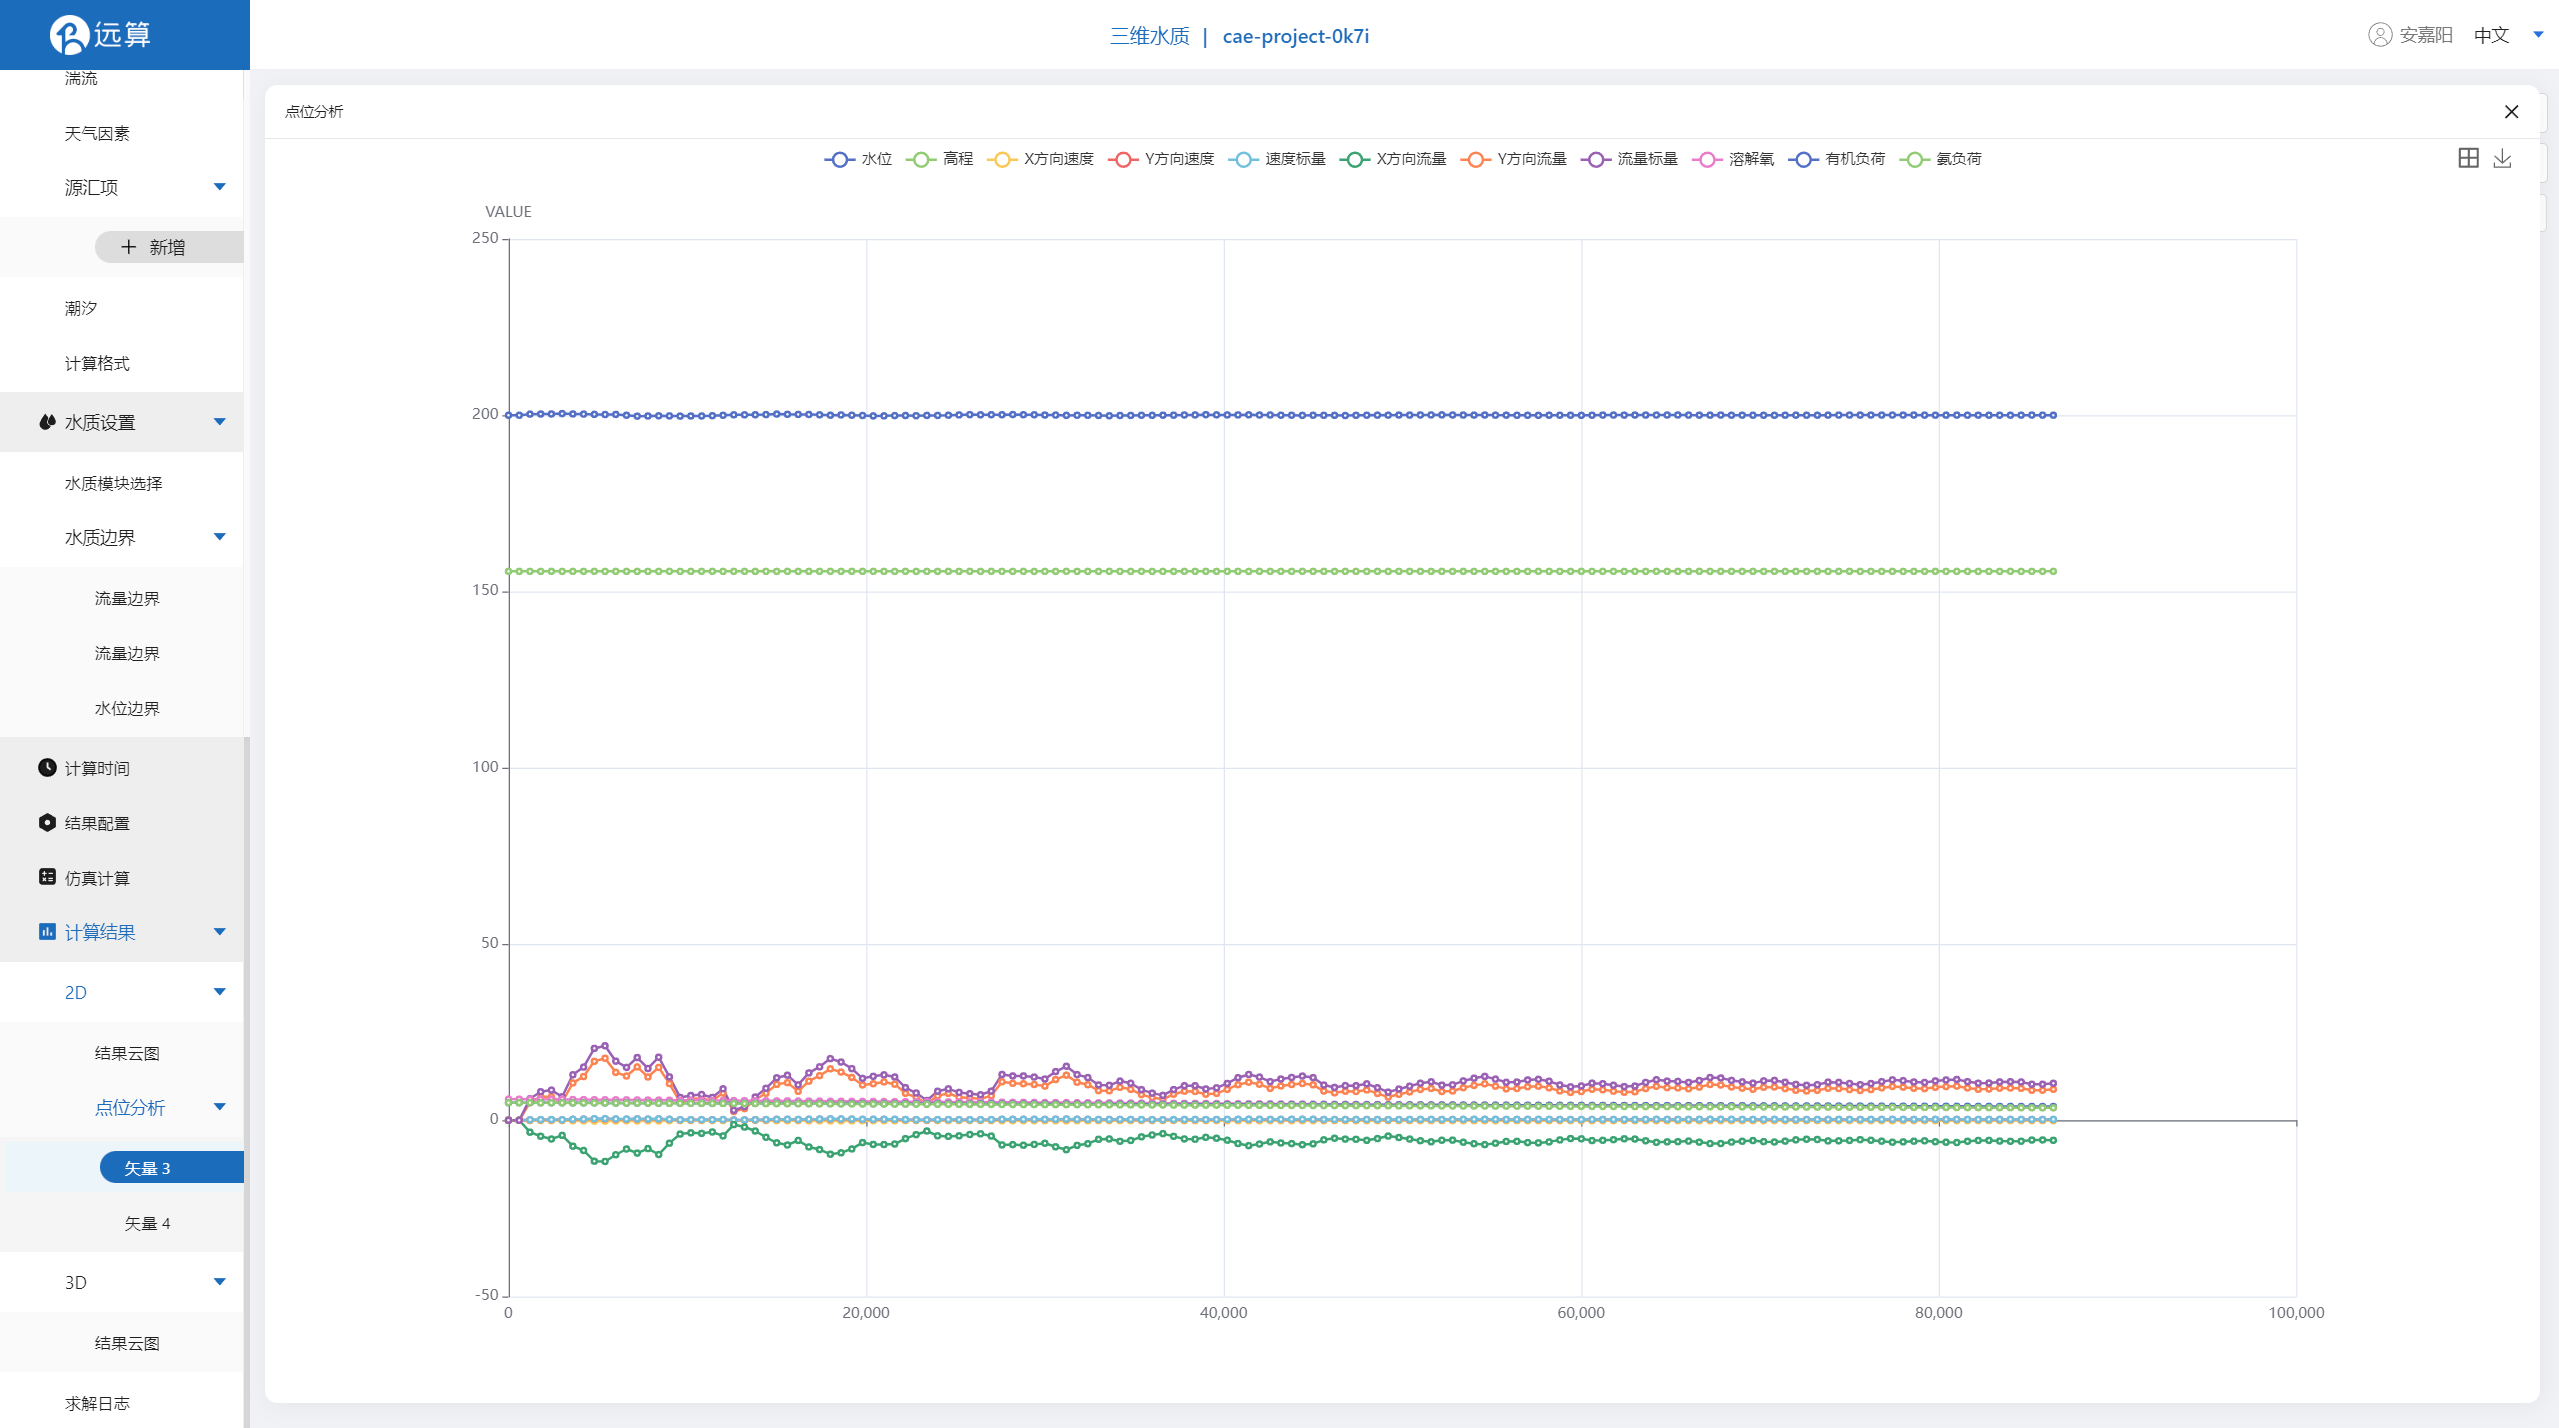Click the 新增 add button
Image resolution: width=2559 pixels, height=1428 pixels.
(169, 247)
